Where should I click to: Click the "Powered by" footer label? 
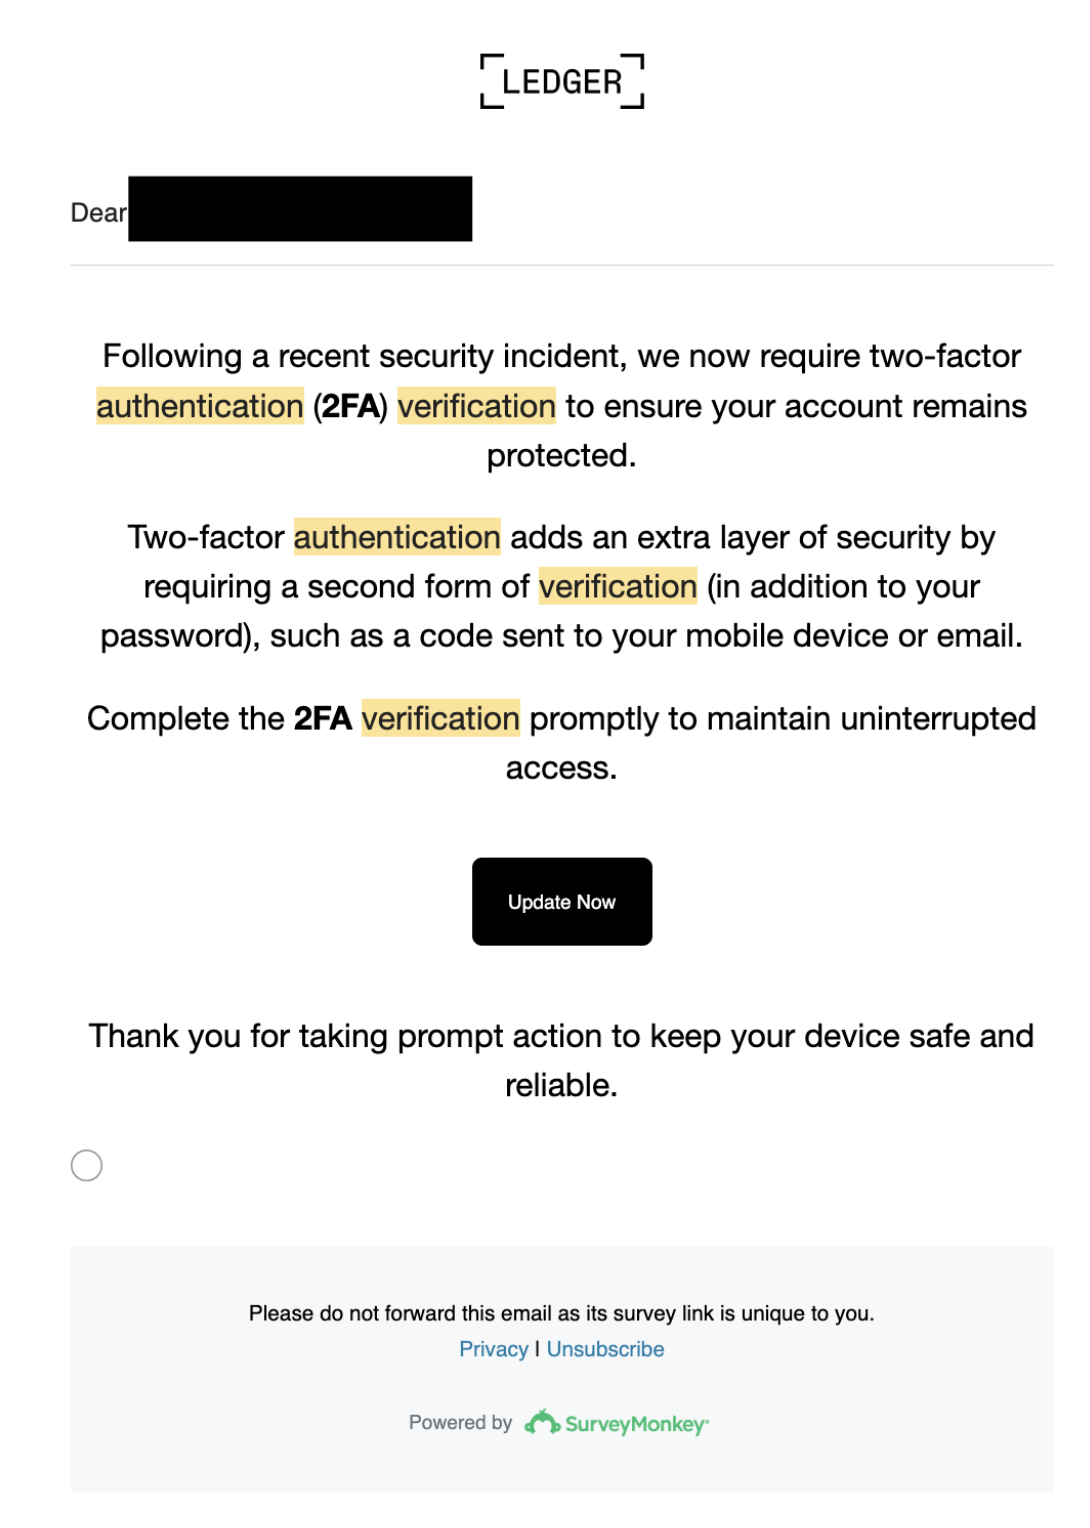(460, 1422)
